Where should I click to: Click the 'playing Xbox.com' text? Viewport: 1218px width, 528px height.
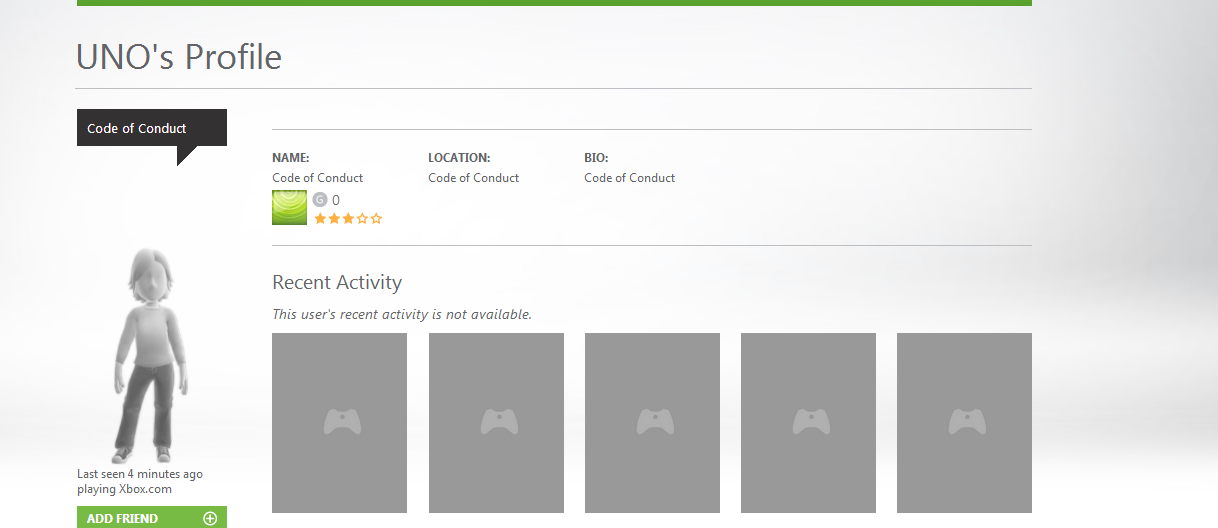point(125,489)
